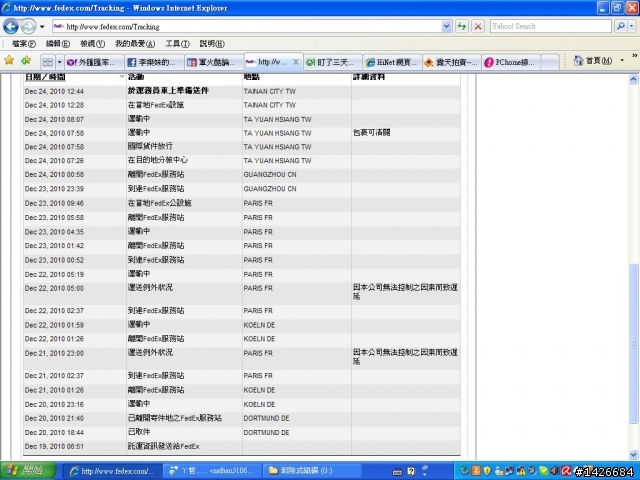The height and width of the screenshot is (480, 640).
Task: Click the page scrollbar up arrow
Action: tap(633, 79)
